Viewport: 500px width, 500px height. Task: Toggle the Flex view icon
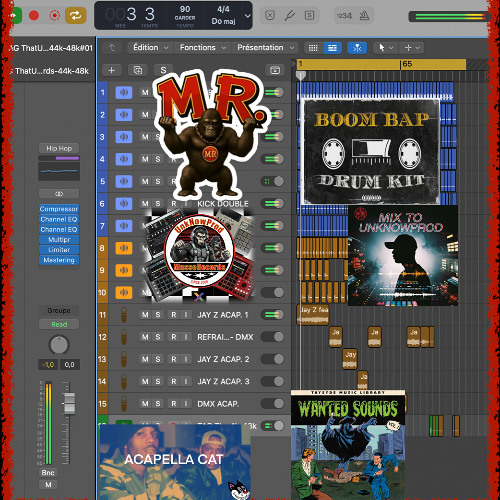357,48
